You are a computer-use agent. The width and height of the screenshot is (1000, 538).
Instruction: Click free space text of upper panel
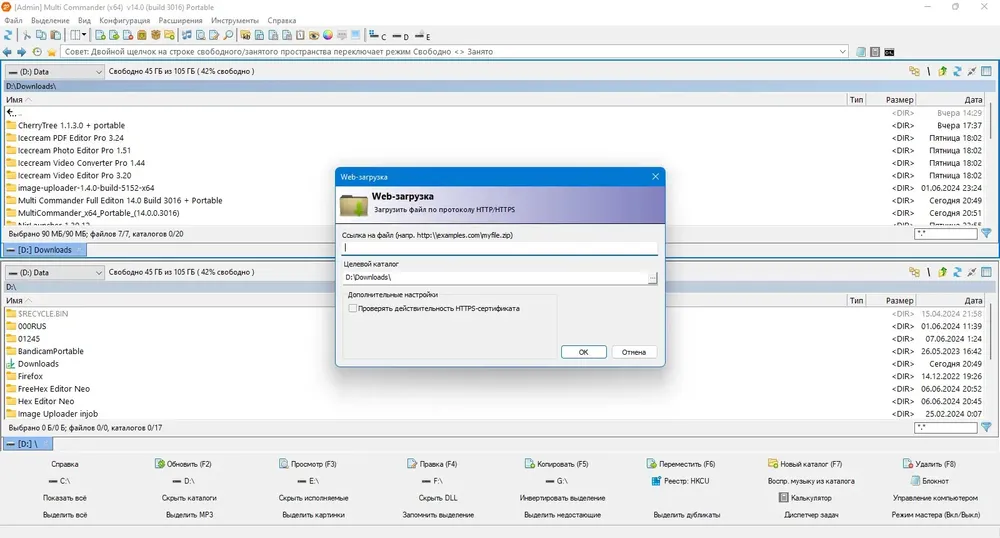[x=181, y=71]
